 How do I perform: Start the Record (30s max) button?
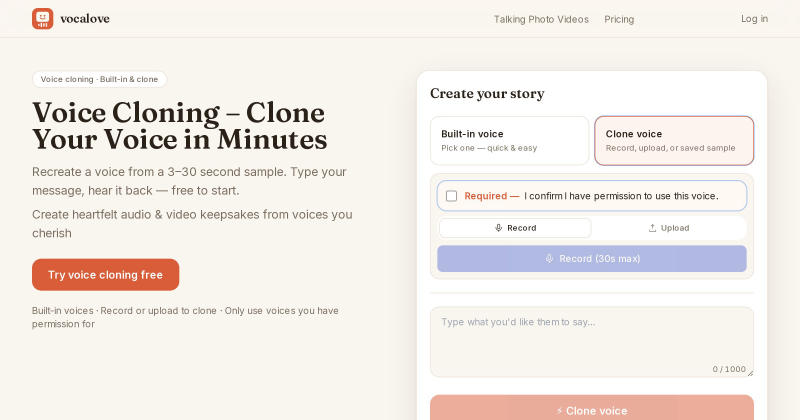592,259
